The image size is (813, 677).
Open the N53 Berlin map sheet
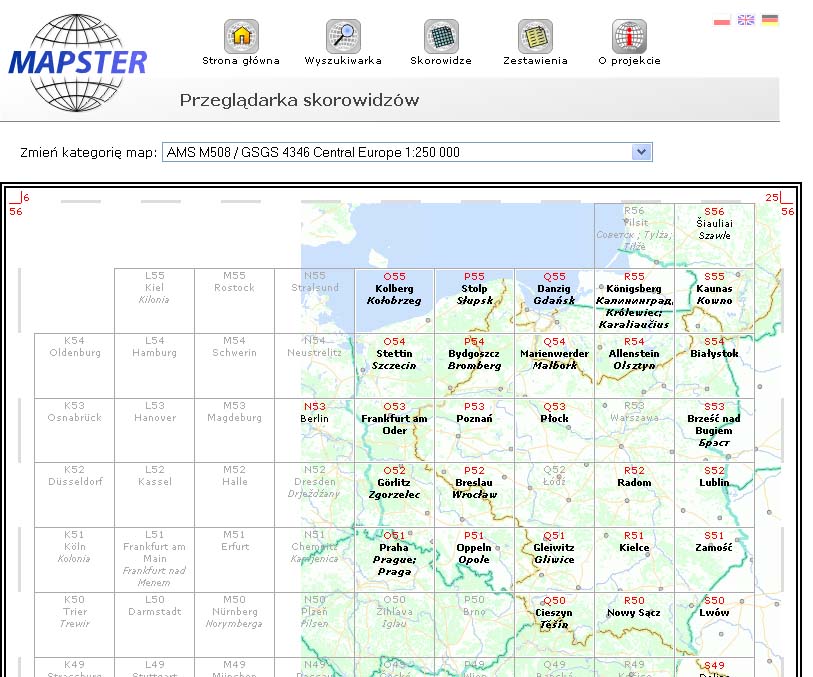click(315, 430)
